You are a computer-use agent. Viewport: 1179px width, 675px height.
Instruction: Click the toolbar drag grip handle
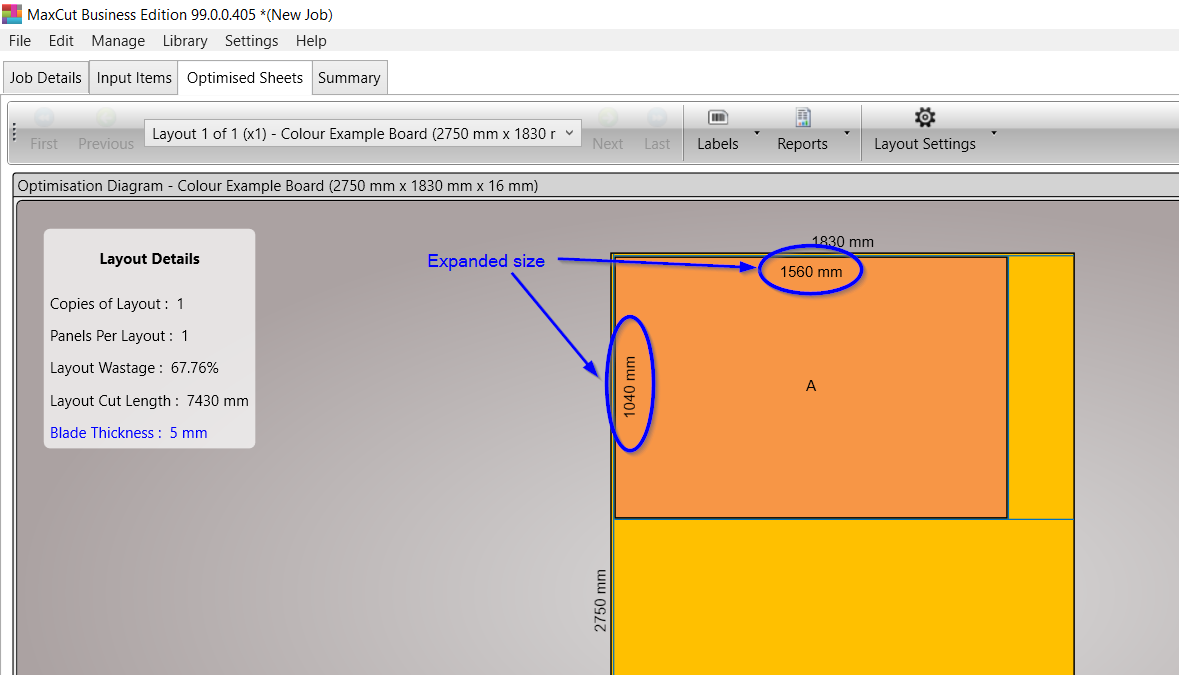(x=14, y=133)
